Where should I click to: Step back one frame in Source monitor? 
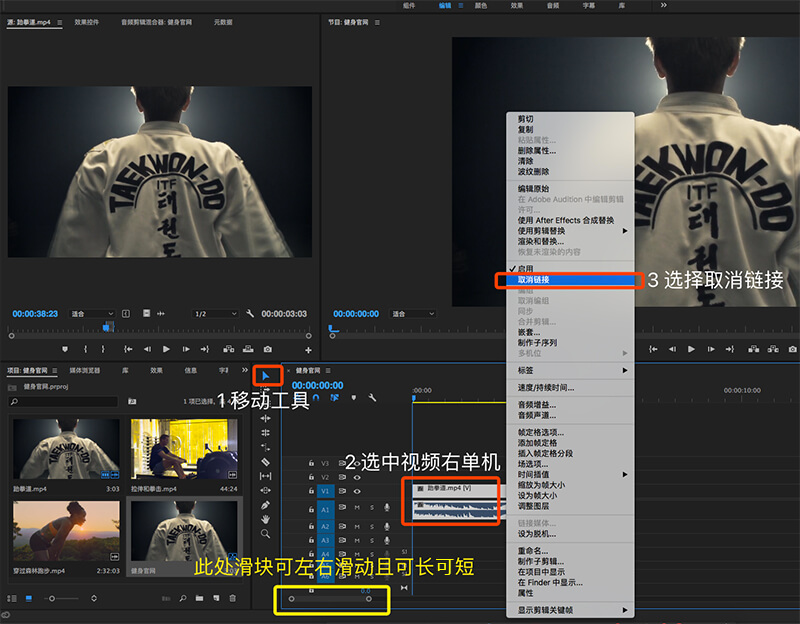click(x=147, y=349)
